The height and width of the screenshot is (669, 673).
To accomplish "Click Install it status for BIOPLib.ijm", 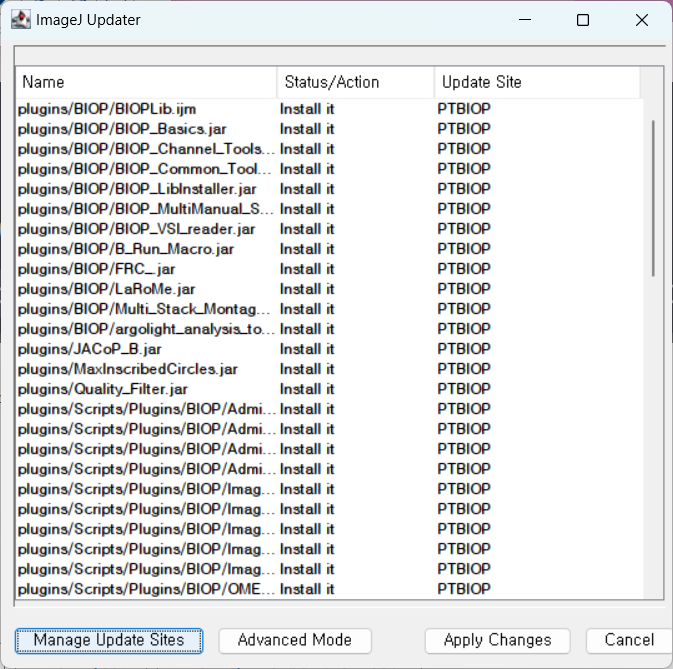I will point(307,109).
